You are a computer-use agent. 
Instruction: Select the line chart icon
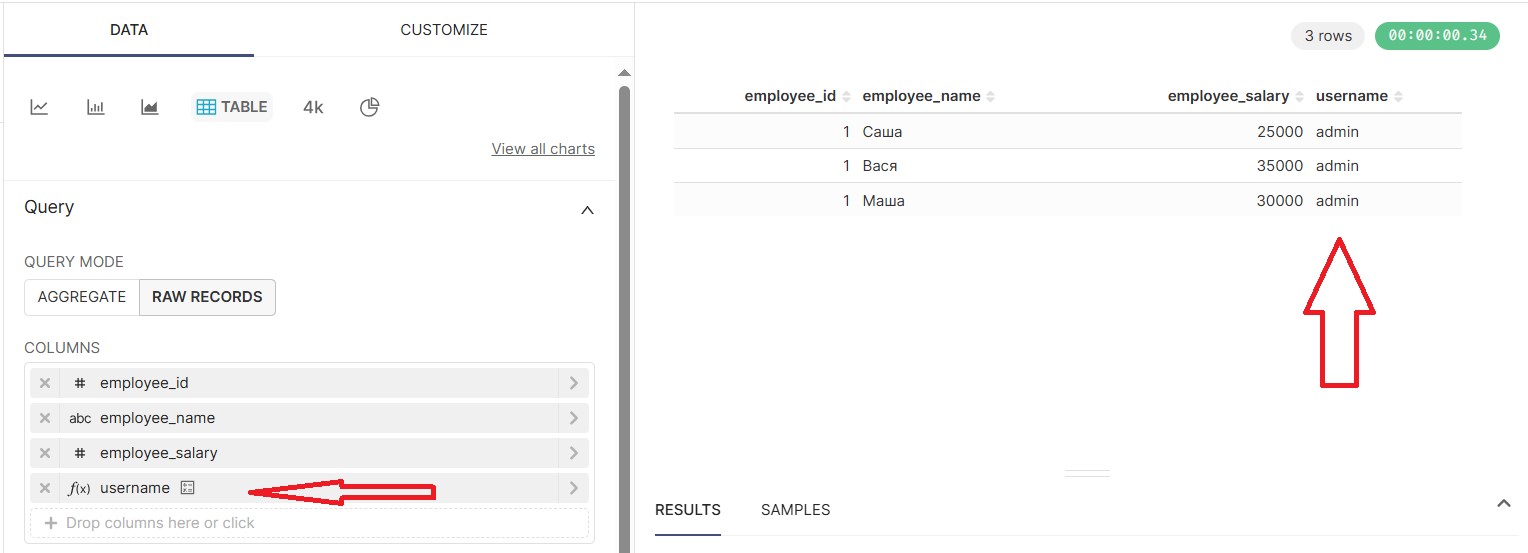click(39, 107)
